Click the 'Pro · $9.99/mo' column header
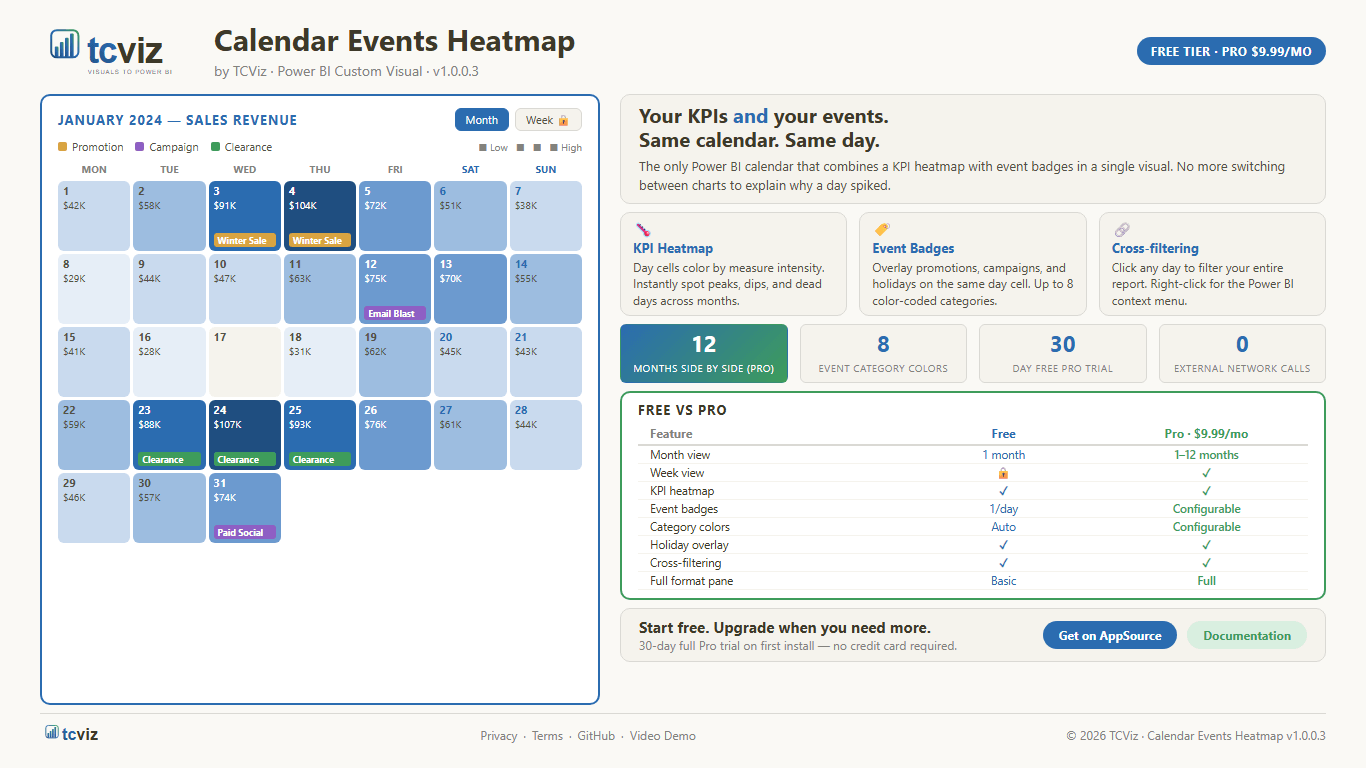 pos(1206,434)
